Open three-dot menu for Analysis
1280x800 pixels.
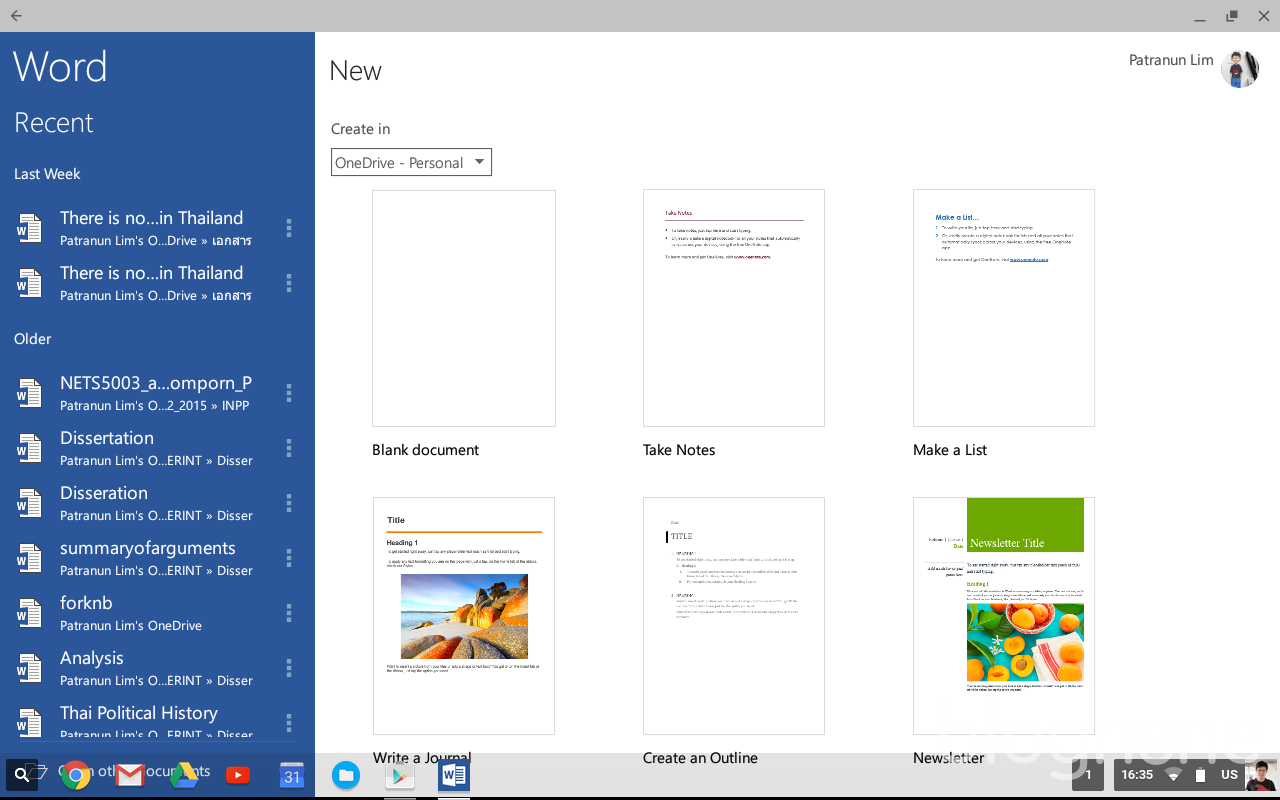[x=289, y=668]
